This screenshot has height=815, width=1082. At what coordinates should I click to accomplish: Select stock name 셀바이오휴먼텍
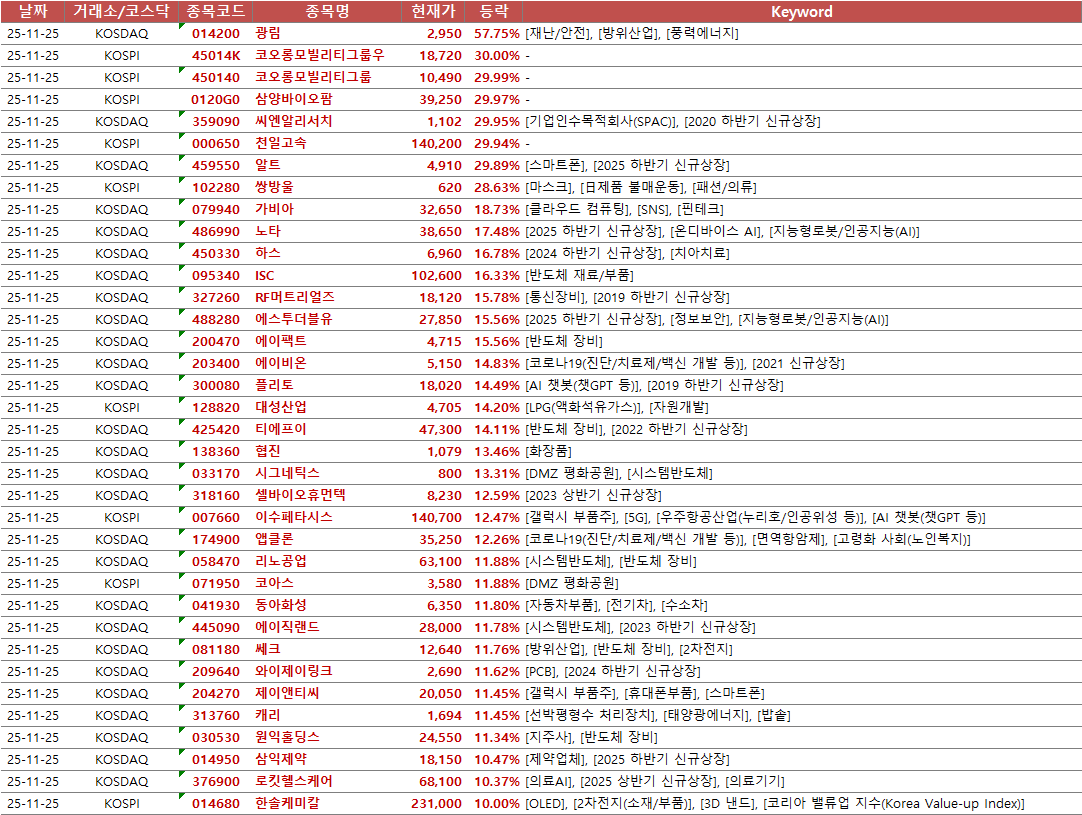coord(300,495)
